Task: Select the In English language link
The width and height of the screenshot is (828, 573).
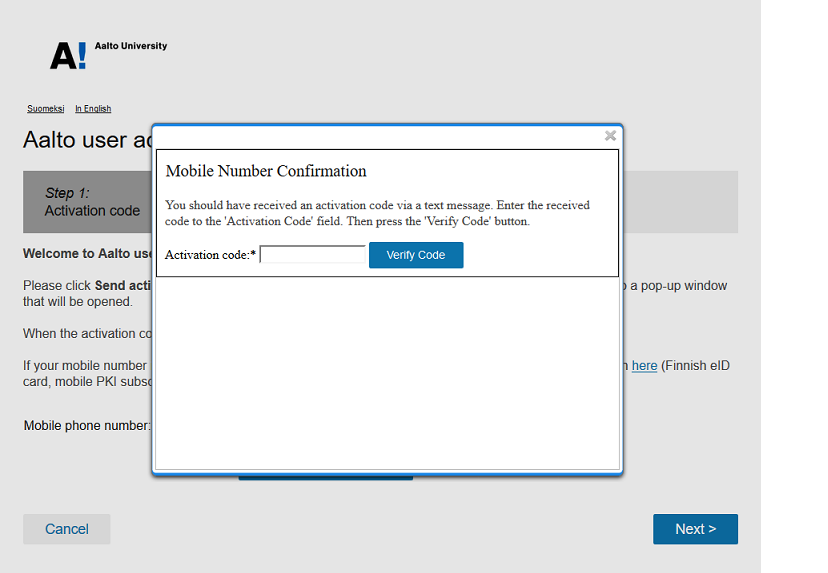Action: tap(93, 109)
